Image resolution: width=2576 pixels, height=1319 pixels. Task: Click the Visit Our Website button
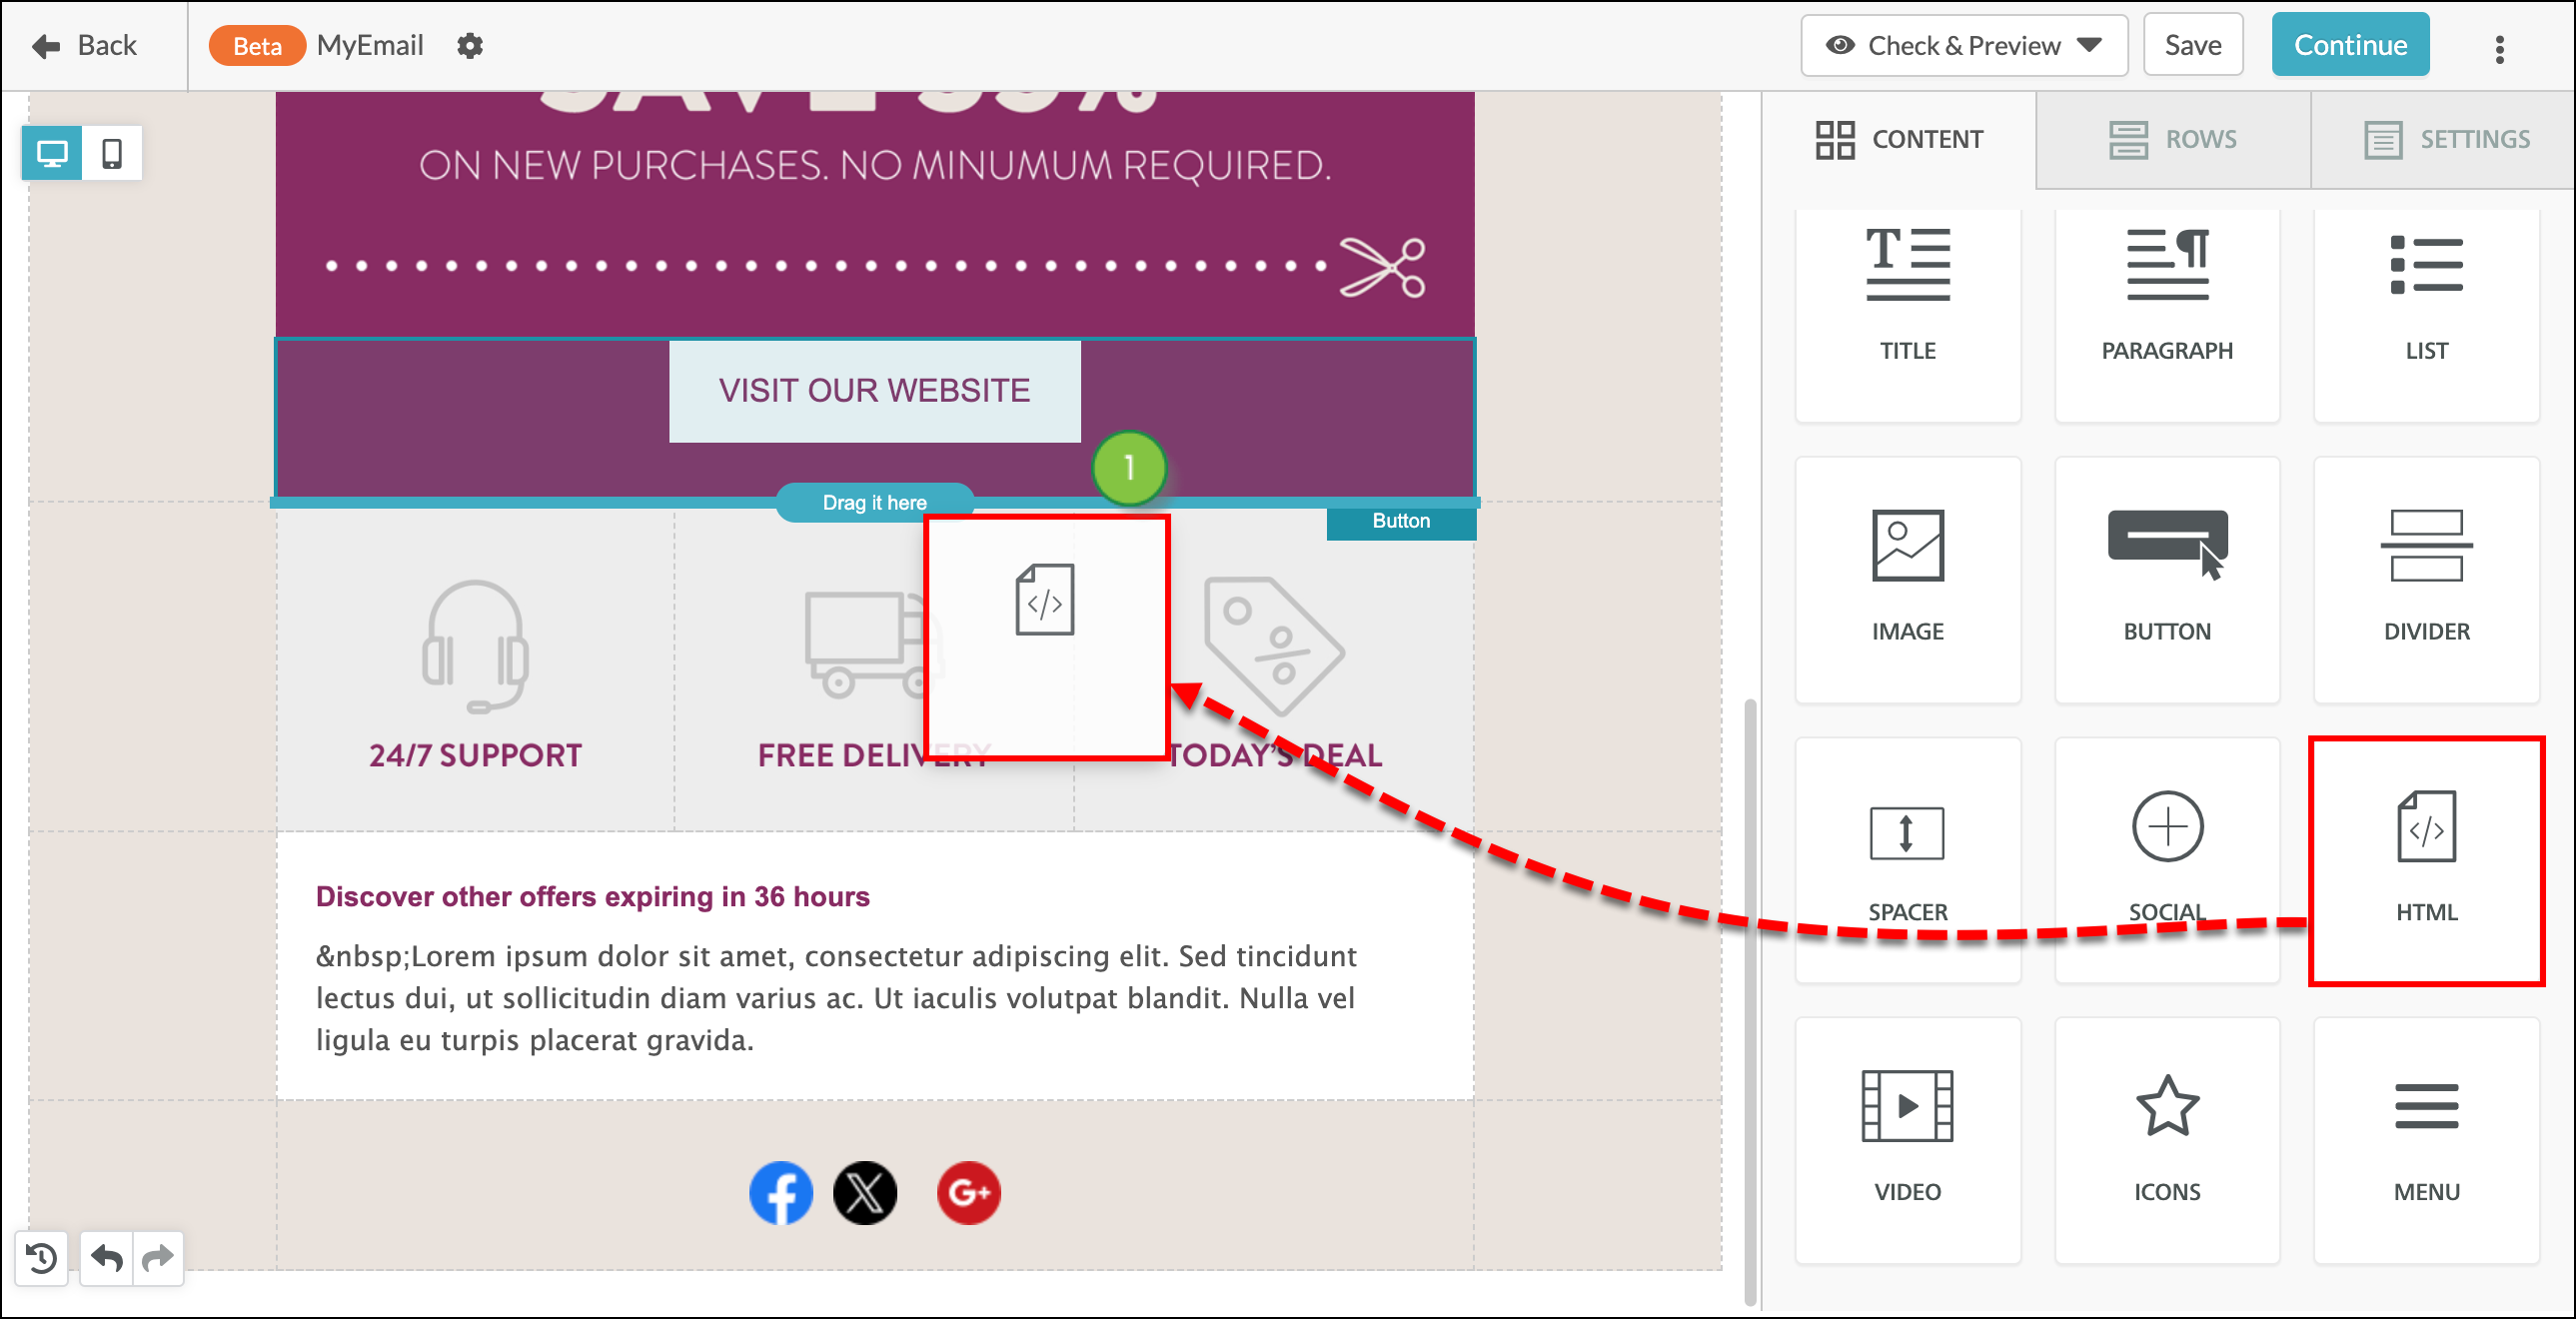[874, 390]
